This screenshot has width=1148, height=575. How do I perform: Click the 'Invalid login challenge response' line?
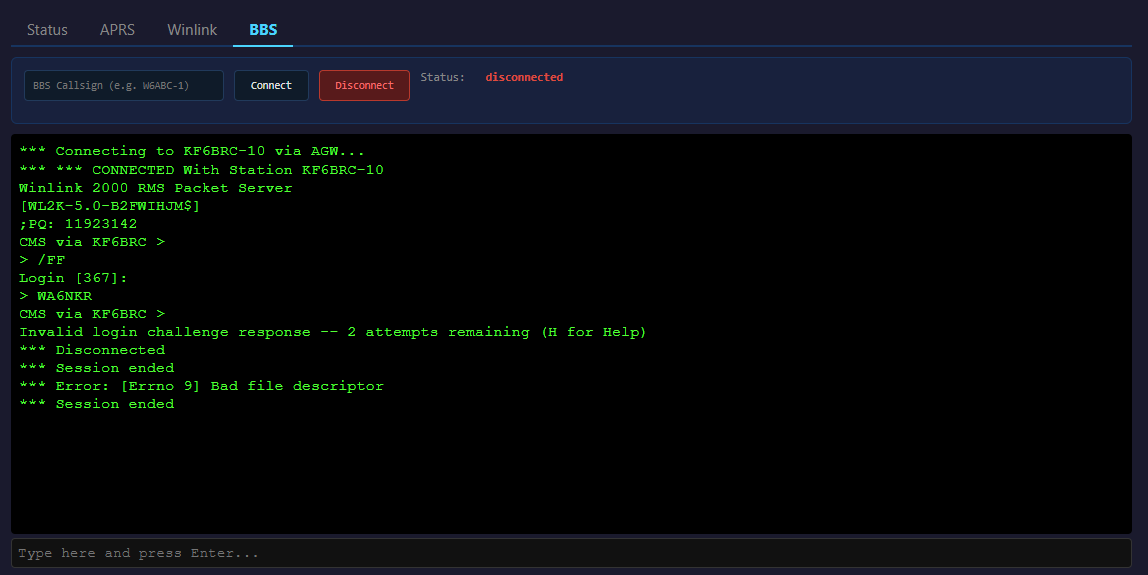coord(333,332)
